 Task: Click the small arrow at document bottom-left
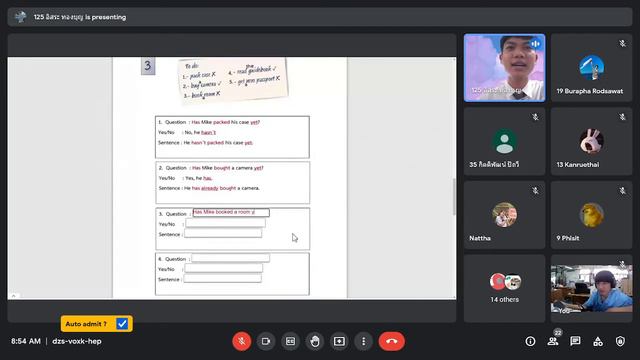click(13, 296)
